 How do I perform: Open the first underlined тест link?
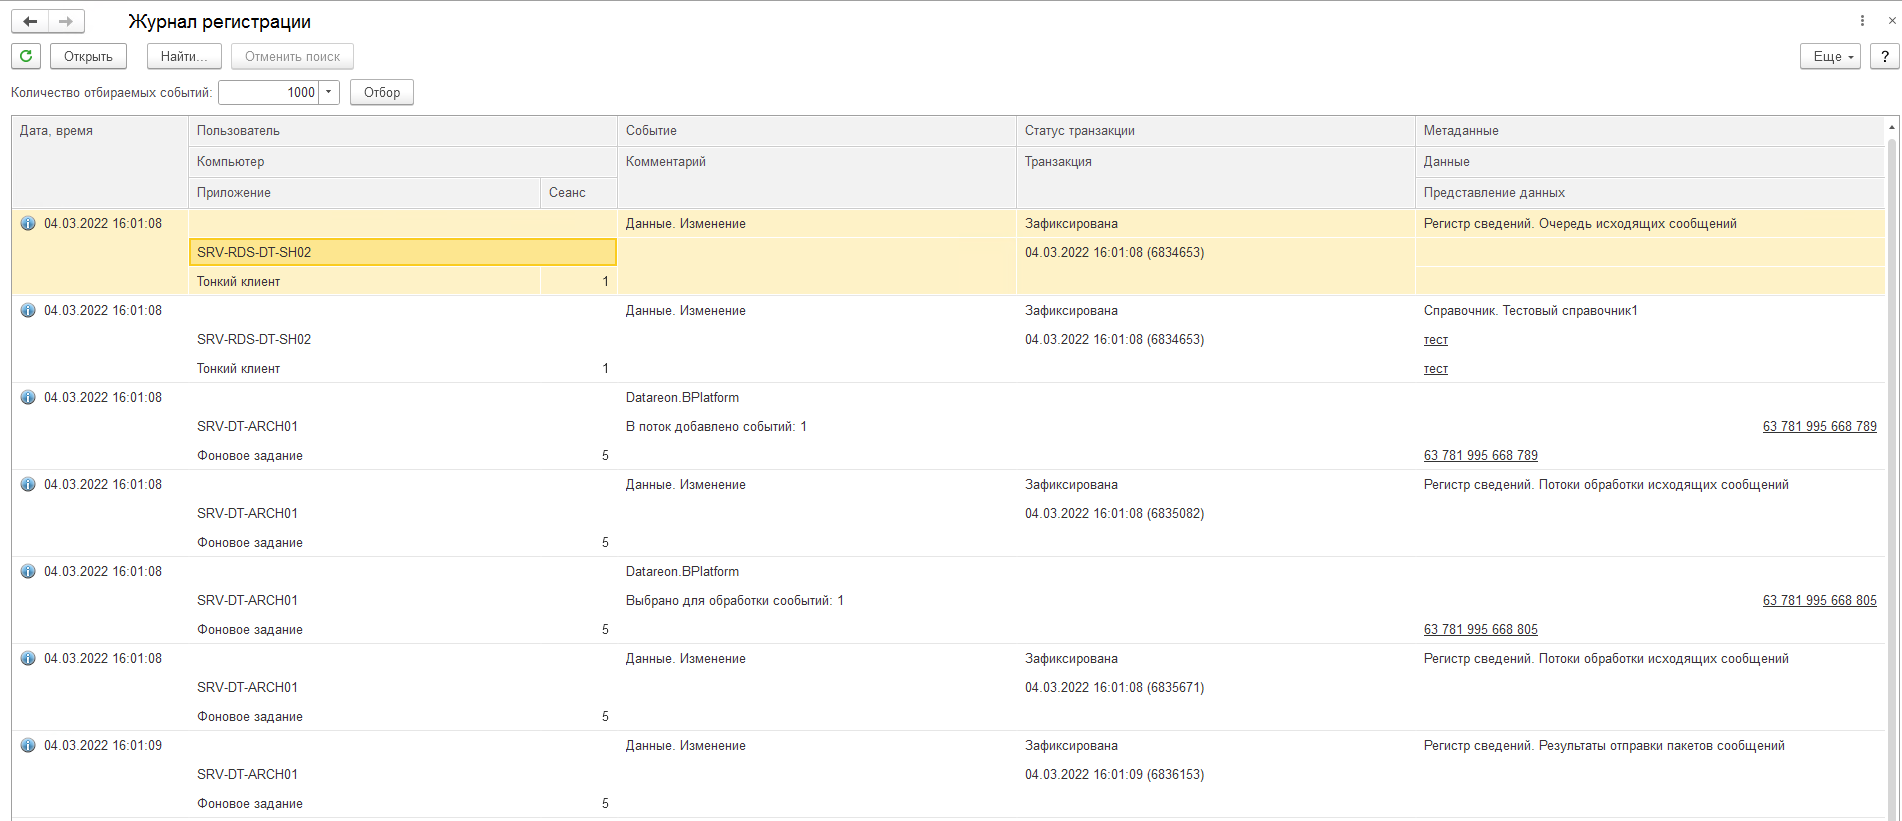[1435, 340]
